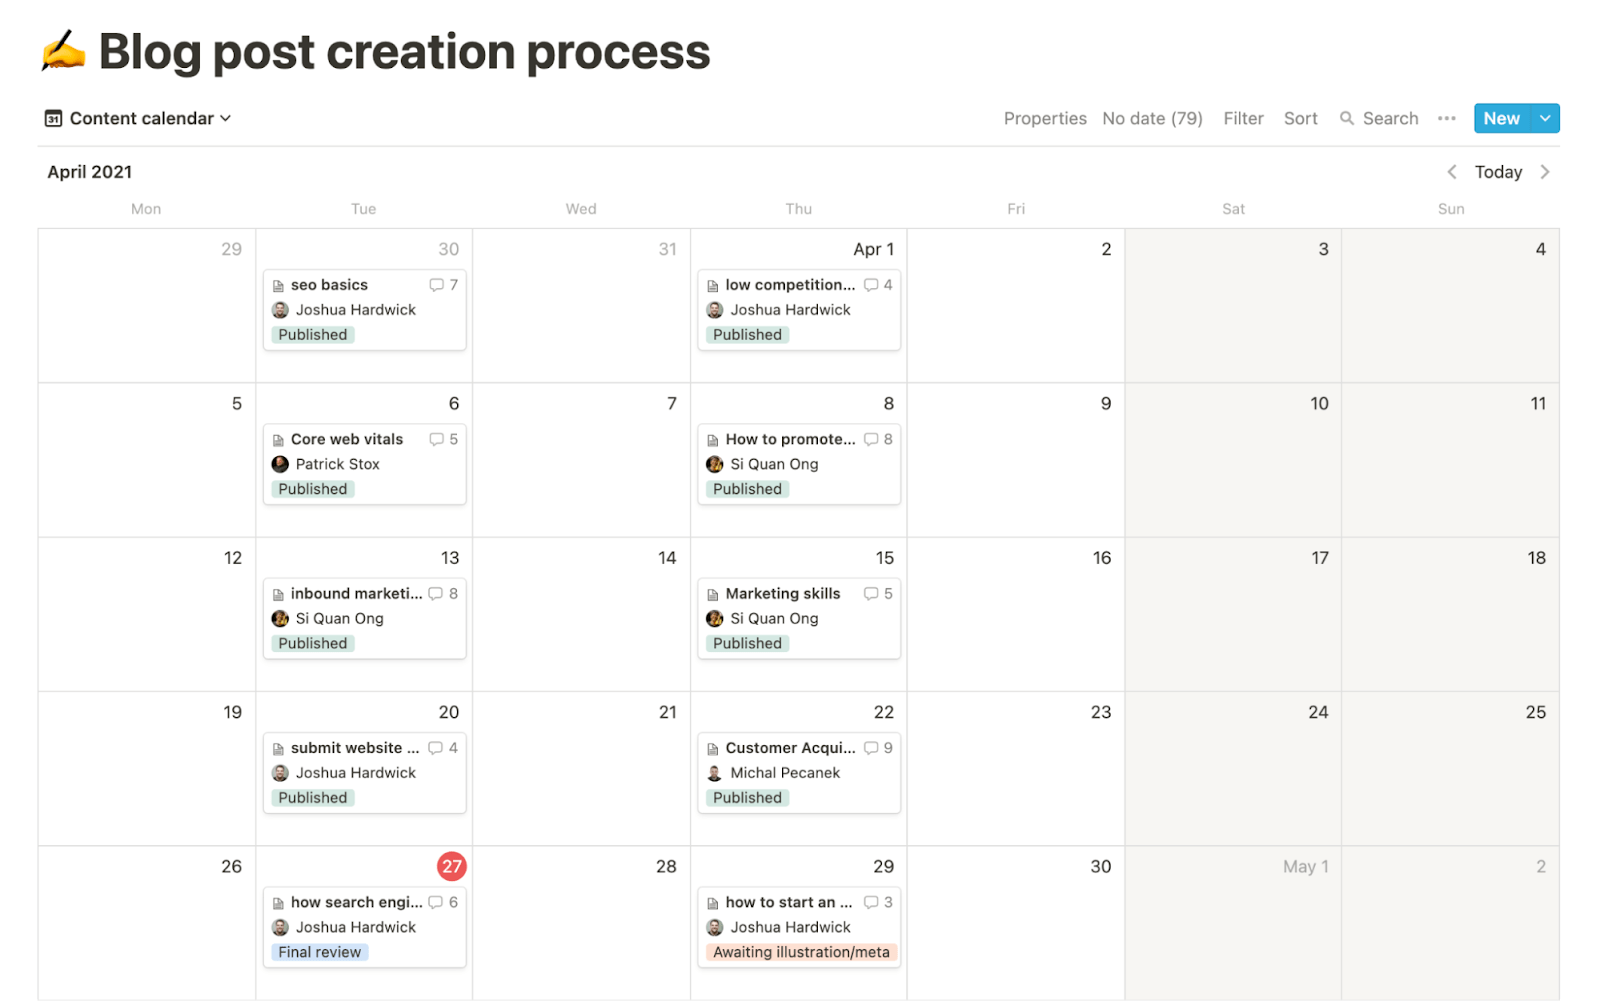The width and height of the screenshot is (1600, 1001).
Task: Open the Sort menu
Action: [x=1300, y=118]
